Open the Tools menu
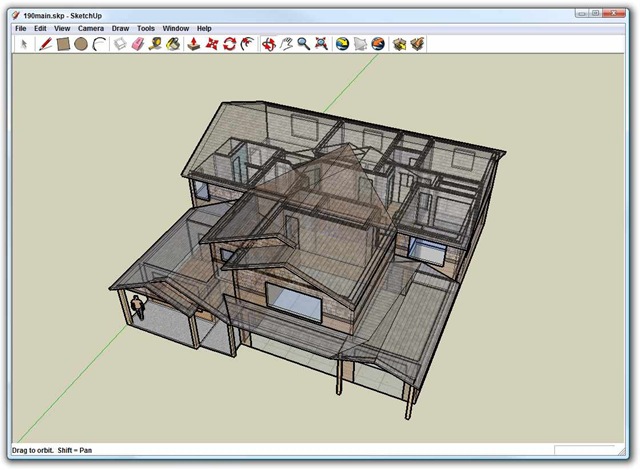Image resolution: width=640 pixels, height=470 pixels. pyautogui.click(x=146, y=28)
